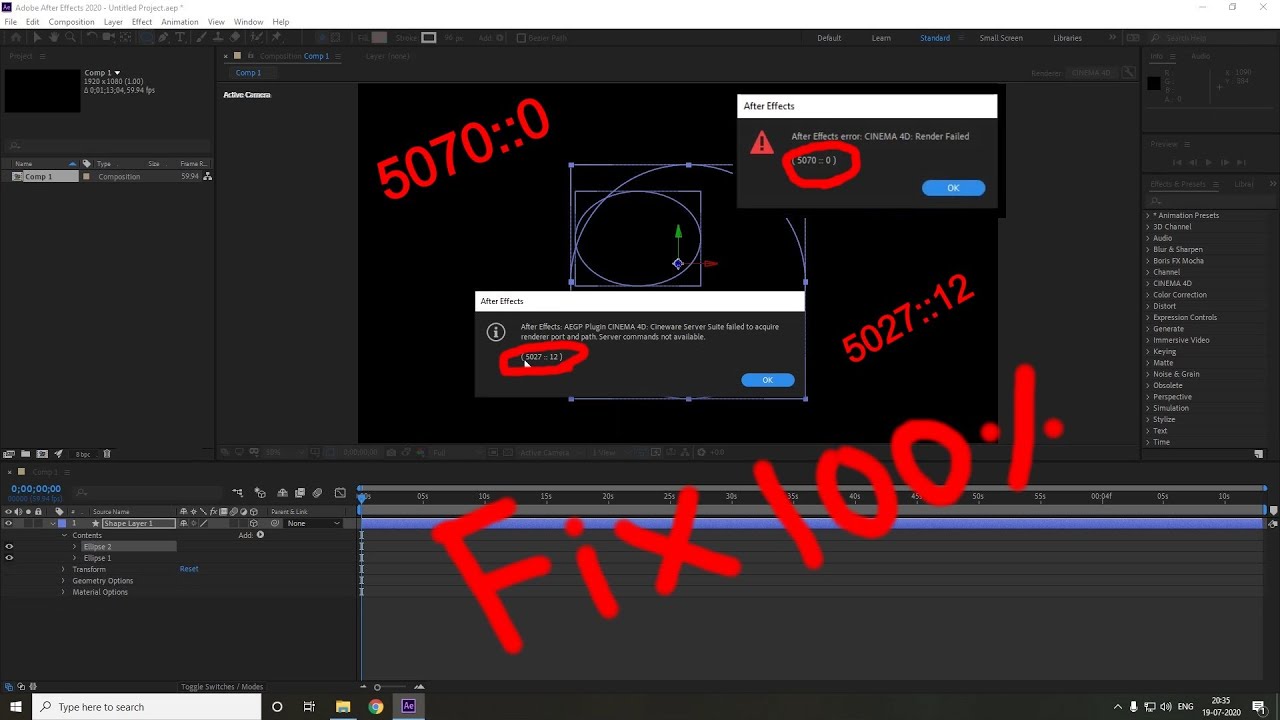Select the Selection tool arrow
This screenshot has height=720, width=1280.
tap(37, 38)
